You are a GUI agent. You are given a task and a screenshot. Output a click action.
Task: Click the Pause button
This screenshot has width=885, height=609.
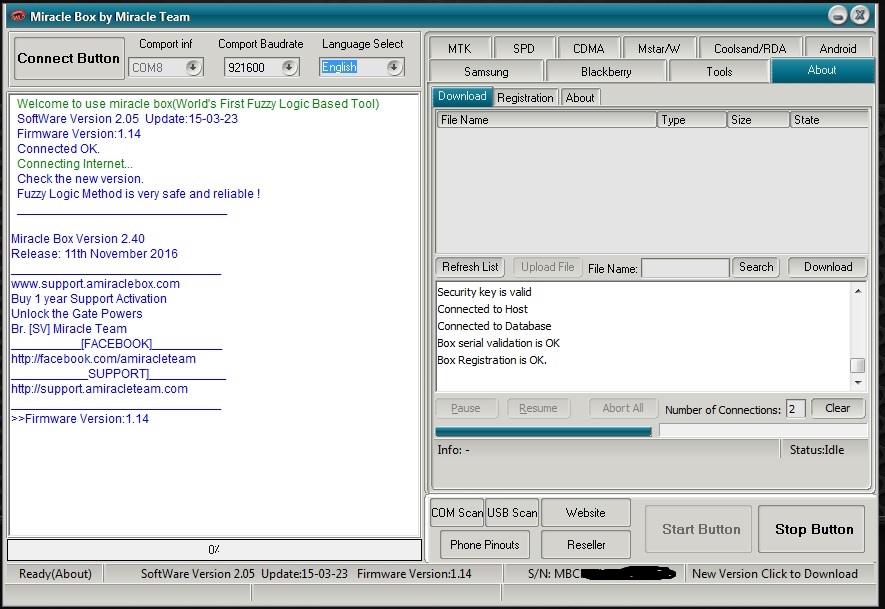click(x=466, y=408)
